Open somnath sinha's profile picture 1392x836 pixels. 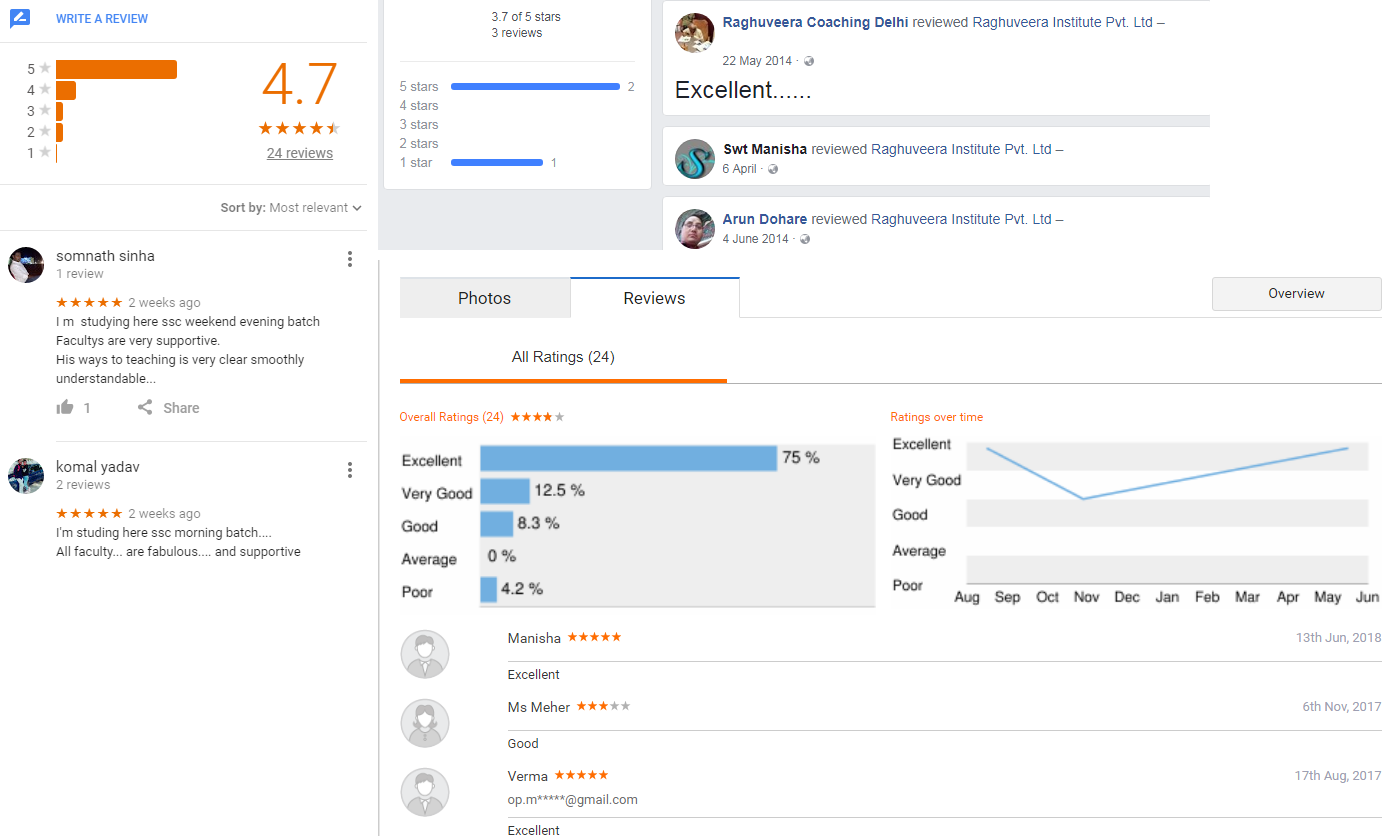pos(26,265)
